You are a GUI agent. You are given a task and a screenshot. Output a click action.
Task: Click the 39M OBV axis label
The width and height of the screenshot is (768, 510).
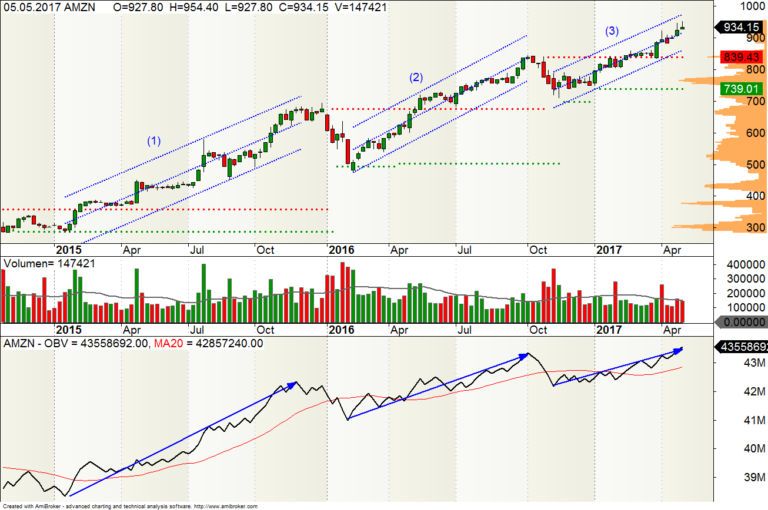coord(754,477)
